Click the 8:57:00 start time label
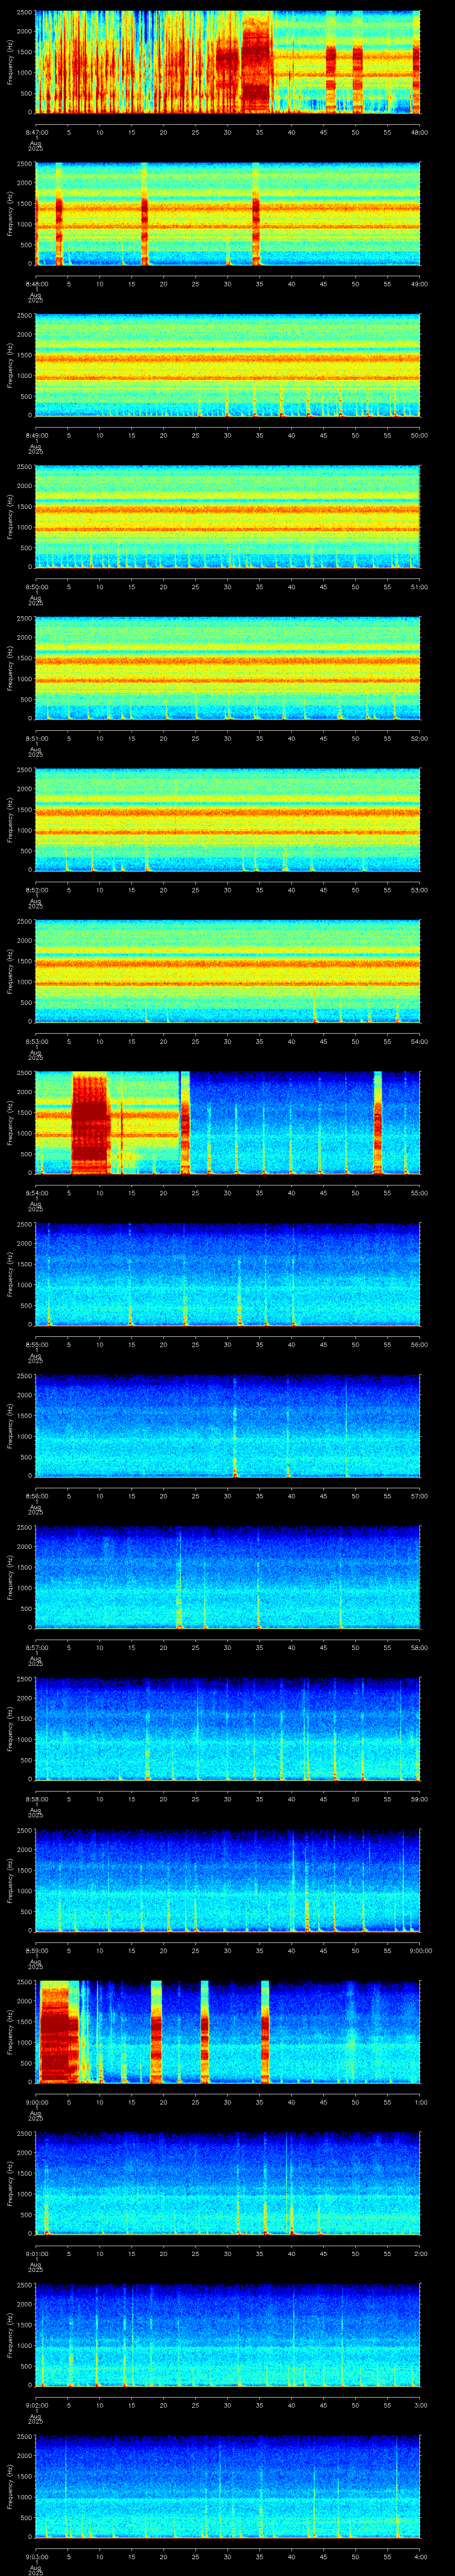455x2576 pixels. [x=36, y=1647]
